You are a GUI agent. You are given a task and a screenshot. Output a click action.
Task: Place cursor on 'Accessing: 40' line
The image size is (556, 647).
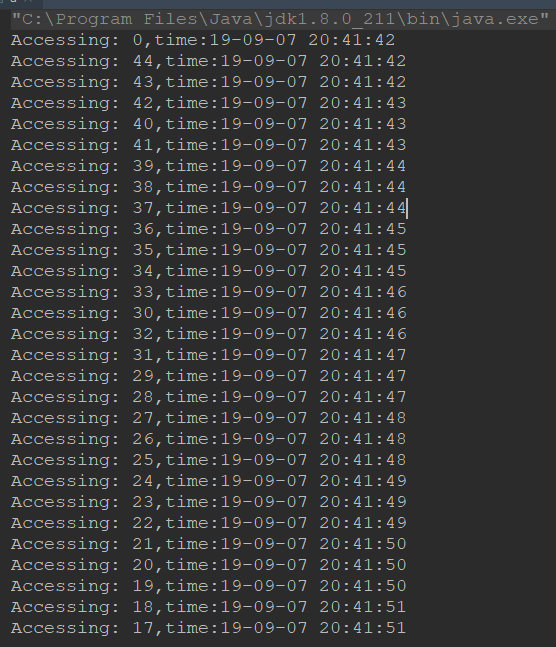click(x=208, y=124)
